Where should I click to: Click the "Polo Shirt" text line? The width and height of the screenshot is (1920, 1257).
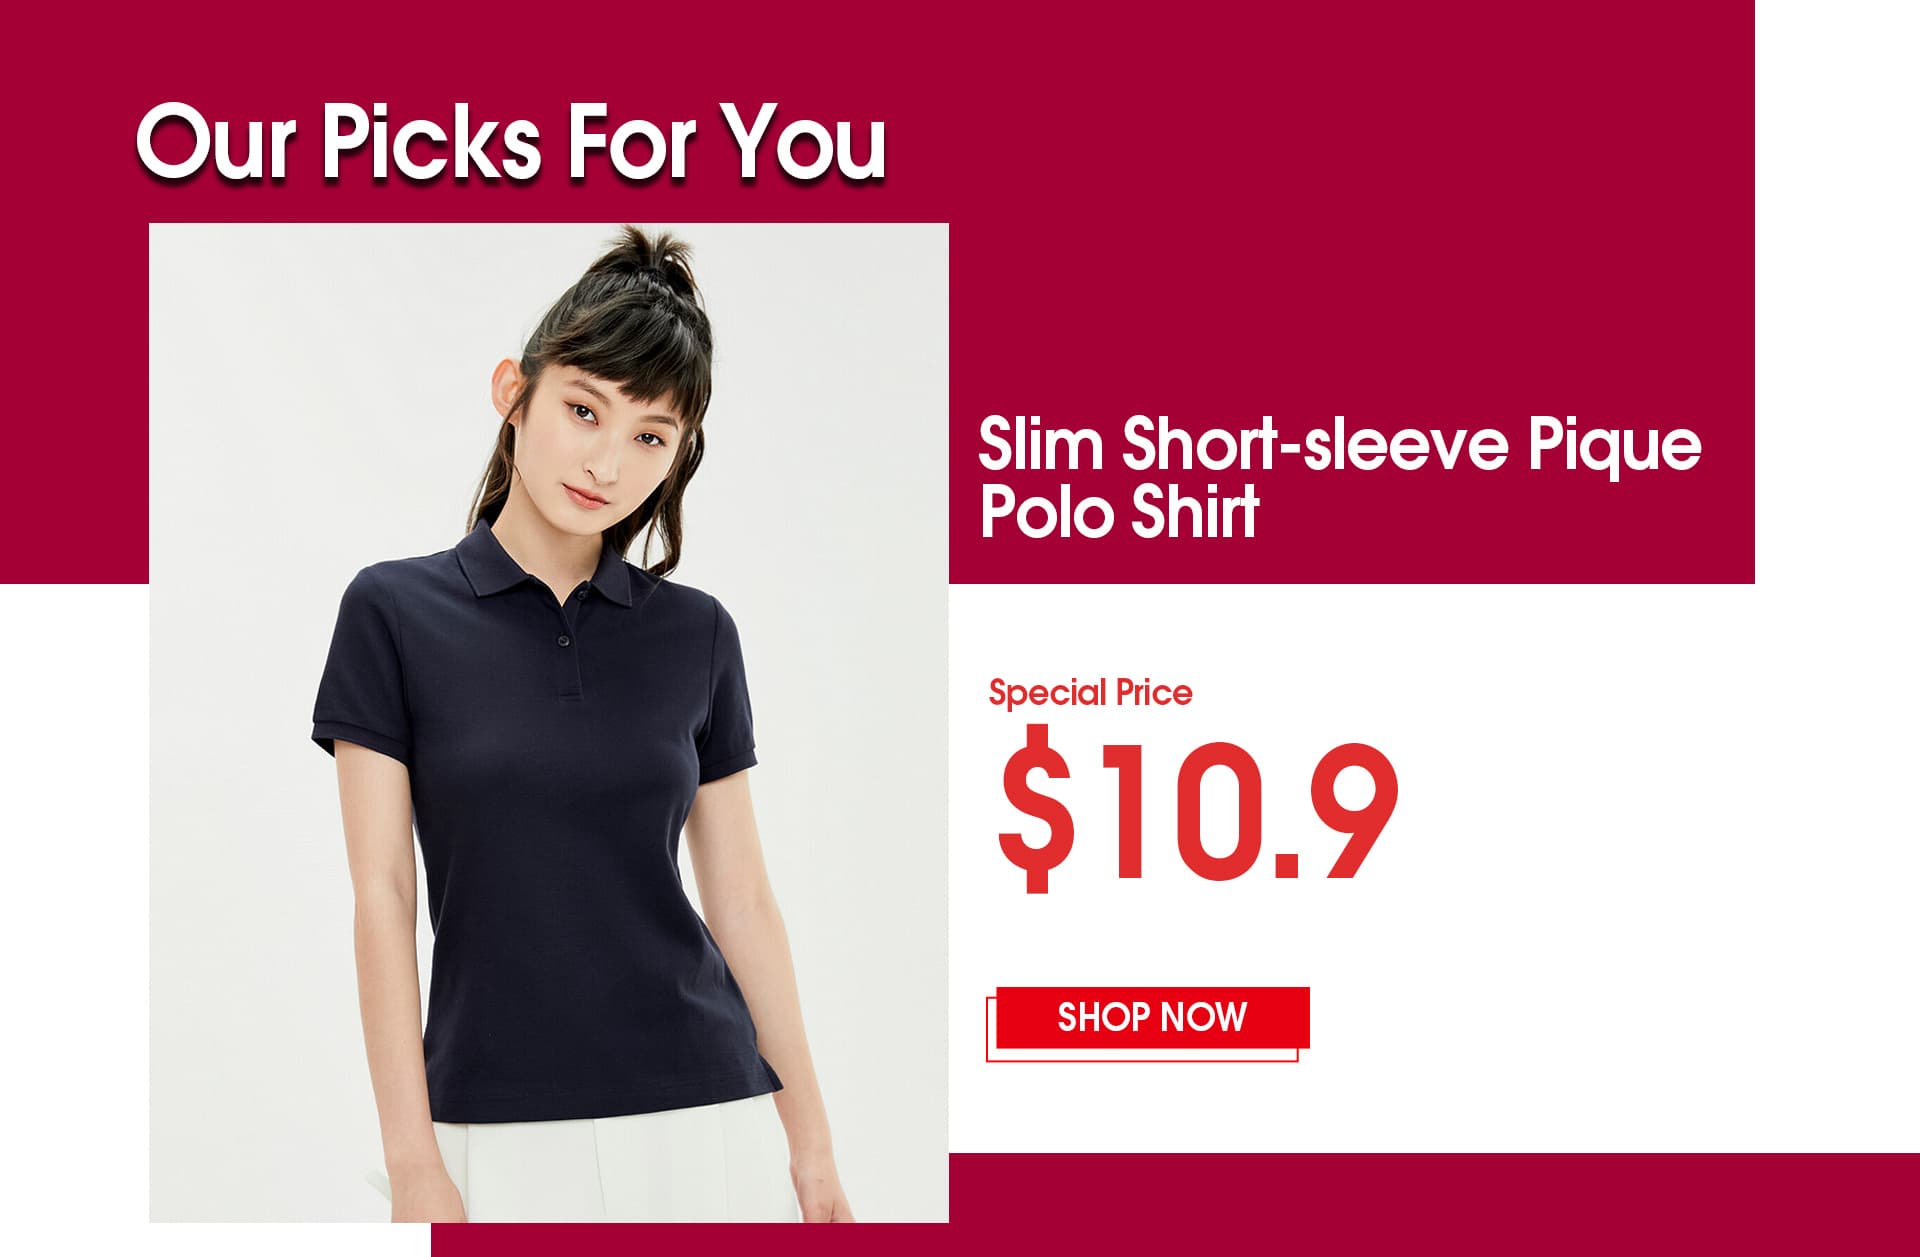coord(1119,511)
